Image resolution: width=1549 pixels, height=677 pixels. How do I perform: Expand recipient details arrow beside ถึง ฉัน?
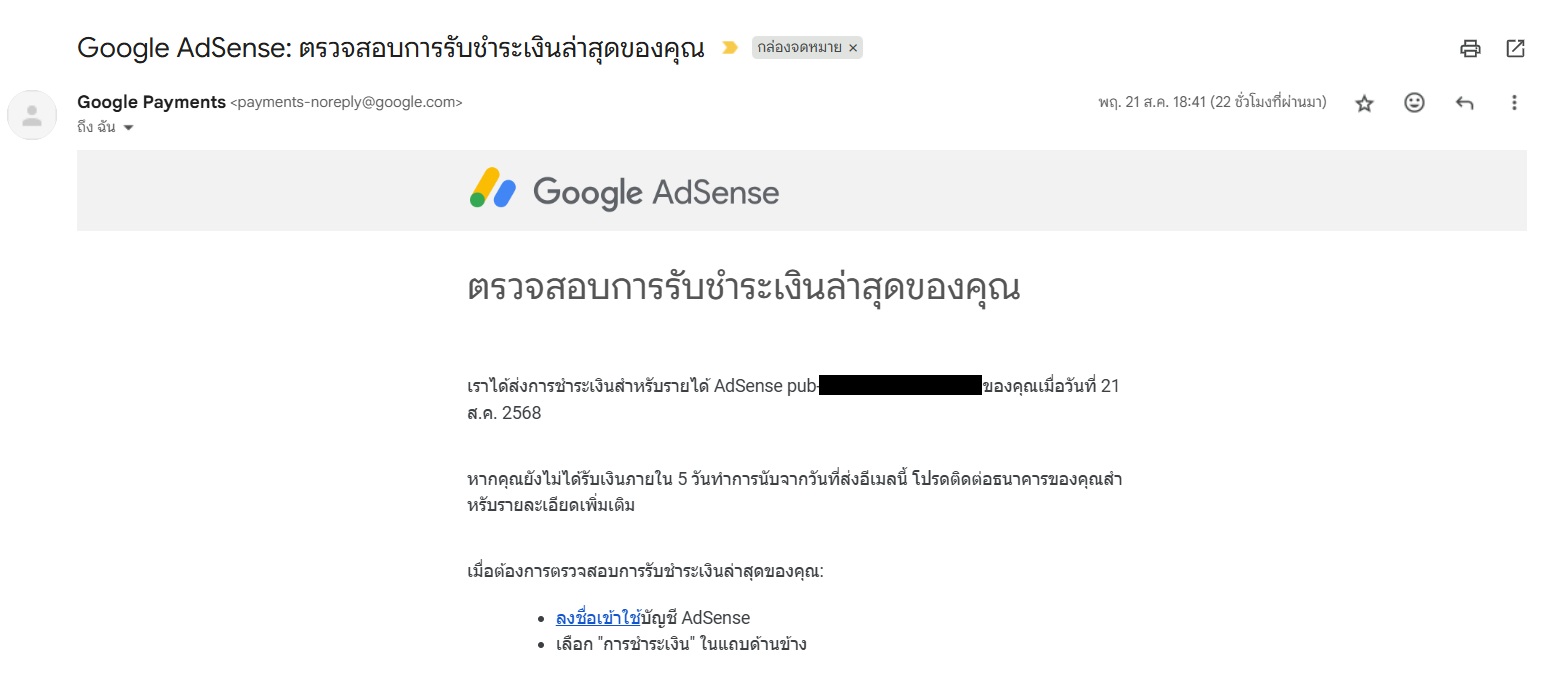(128, 128)
